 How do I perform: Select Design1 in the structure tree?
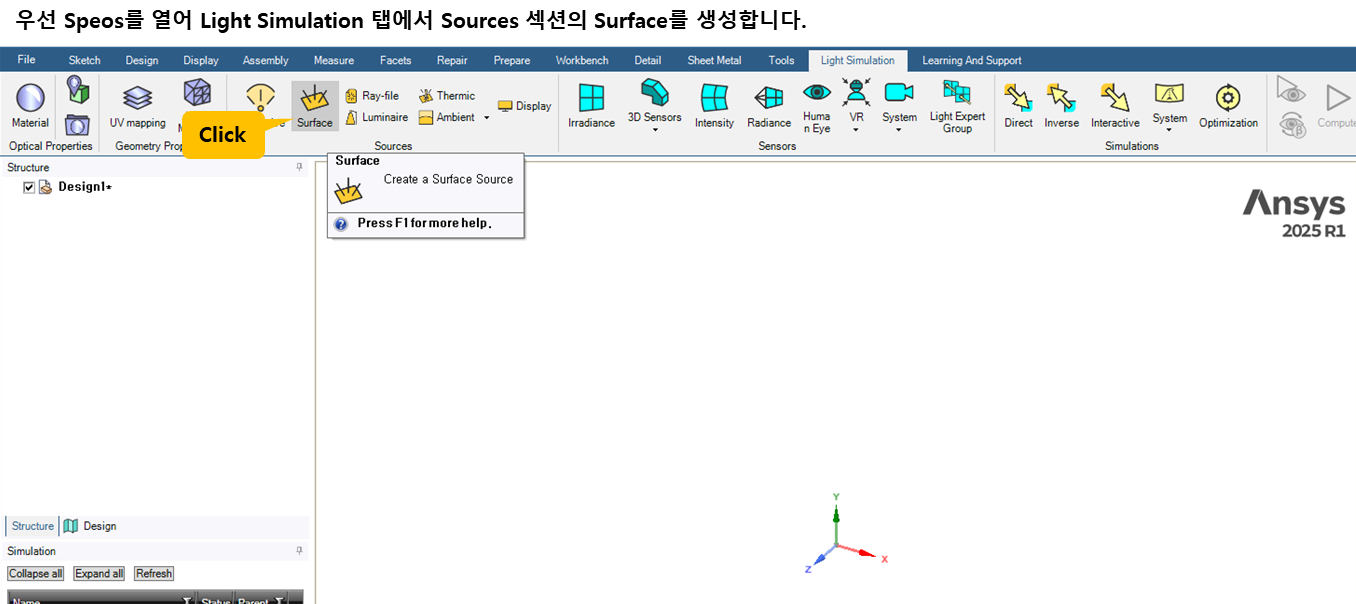tap(85, 187)
